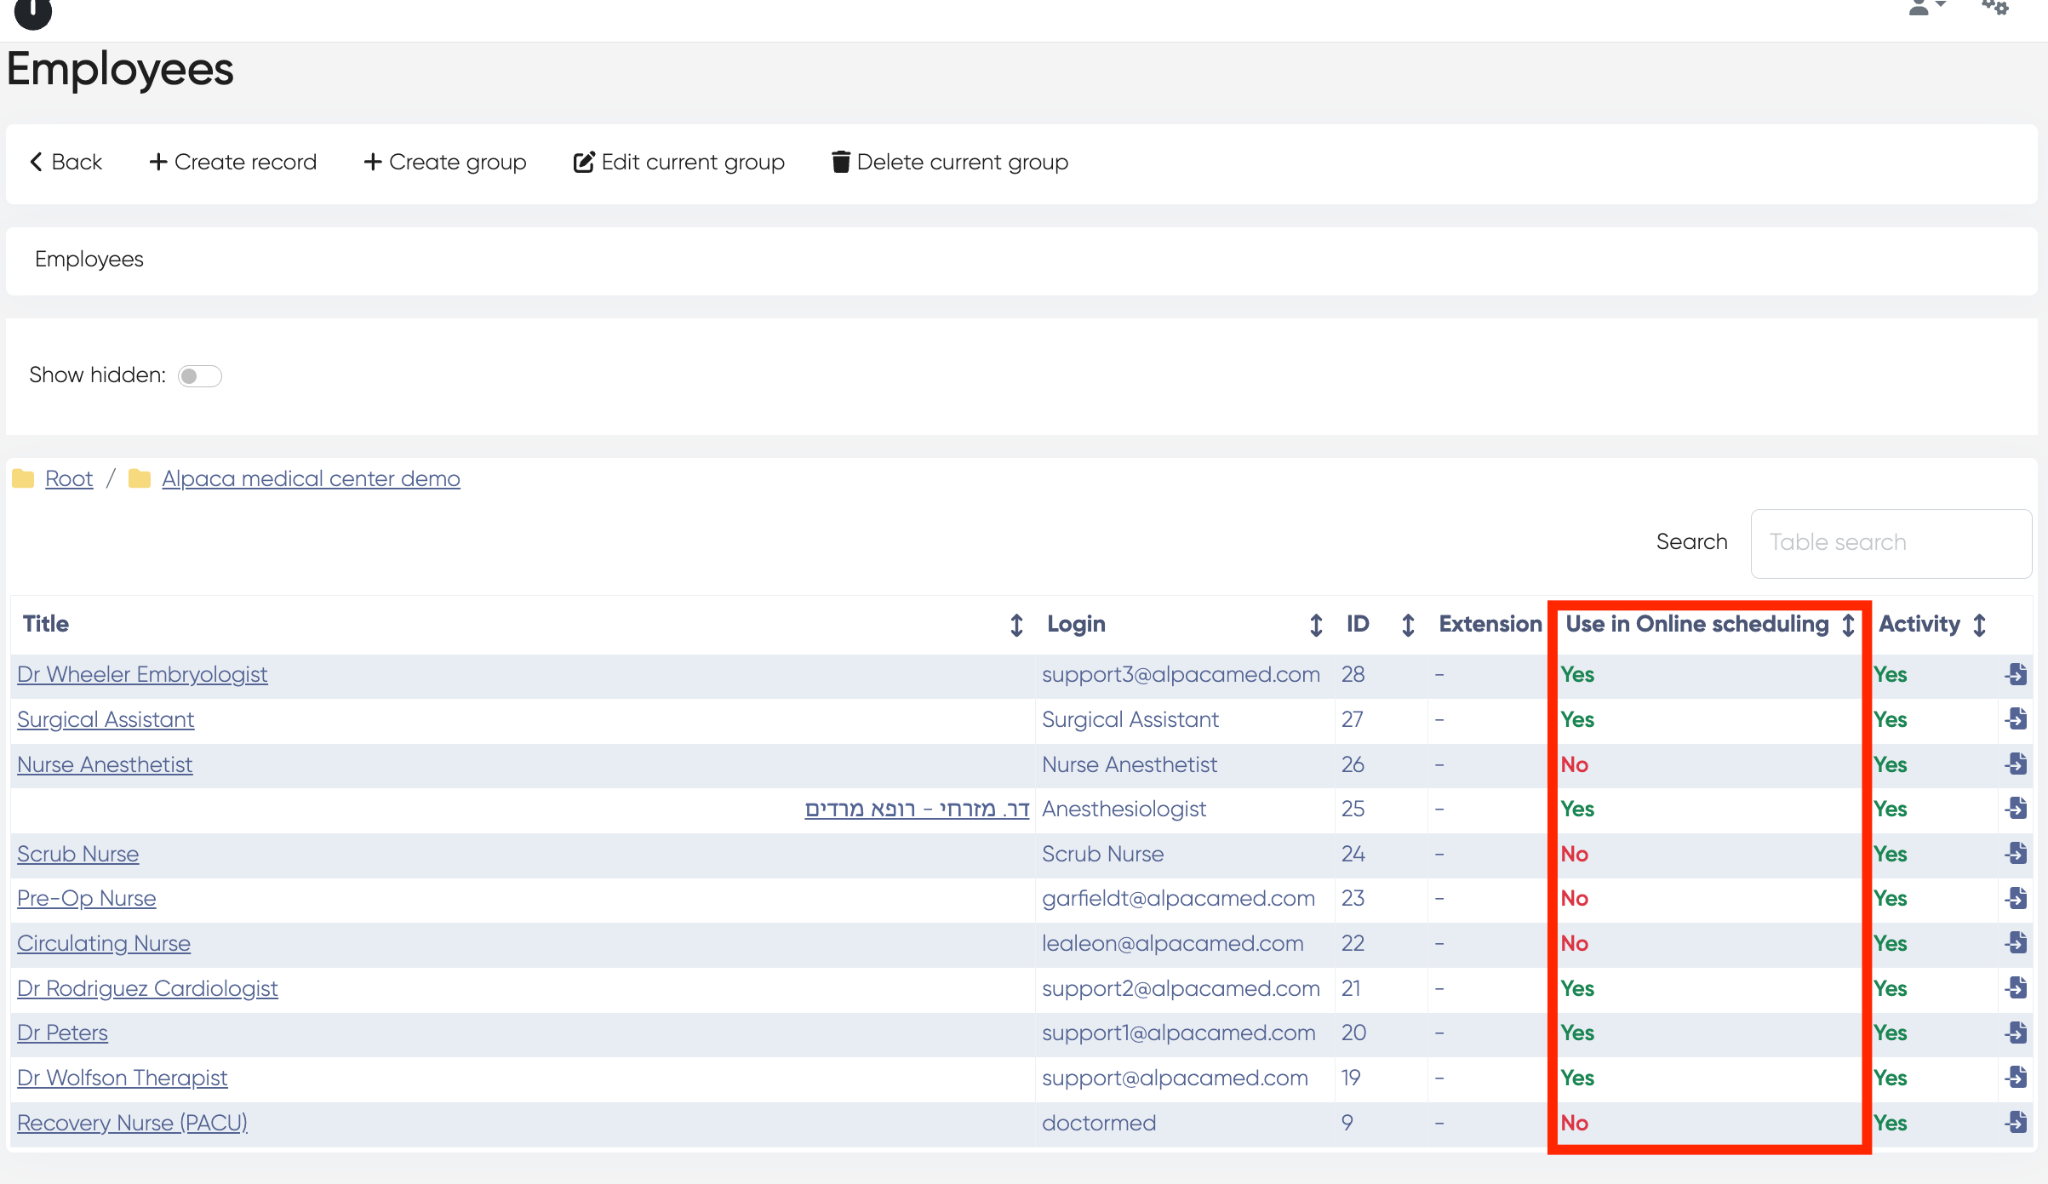Click the user account icon at top right

(1921, 8)
